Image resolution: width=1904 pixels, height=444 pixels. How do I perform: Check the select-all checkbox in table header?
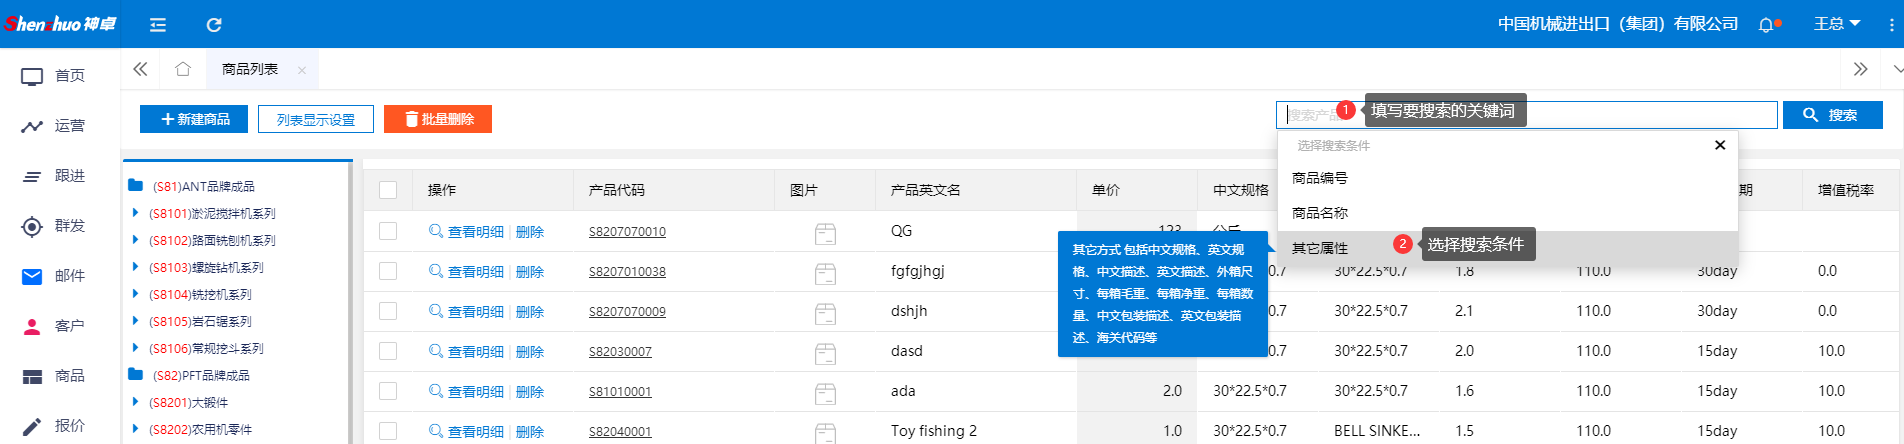tap(388, 190)
